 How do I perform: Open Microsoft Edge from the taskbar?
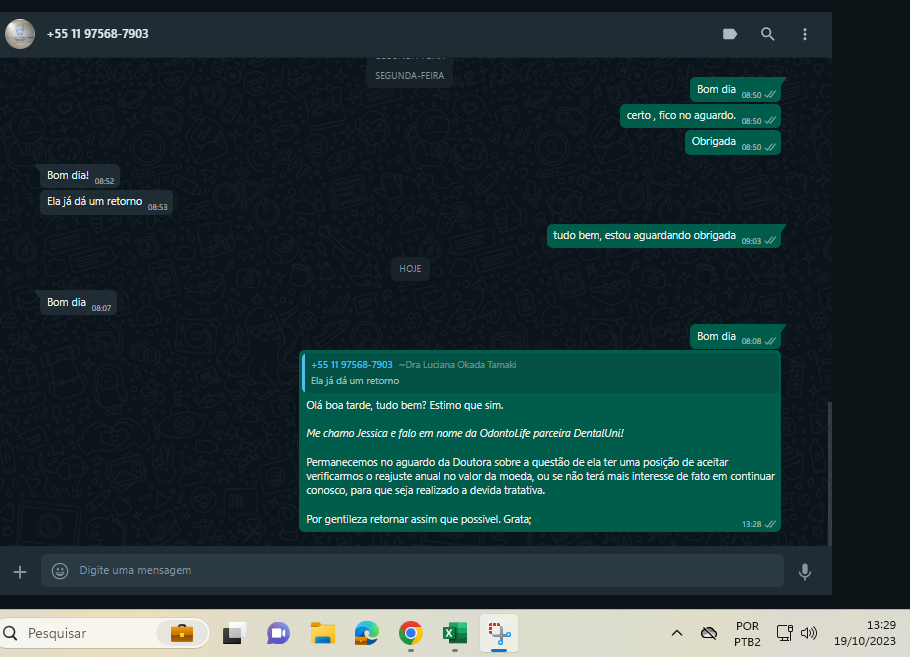click(367, 633)
